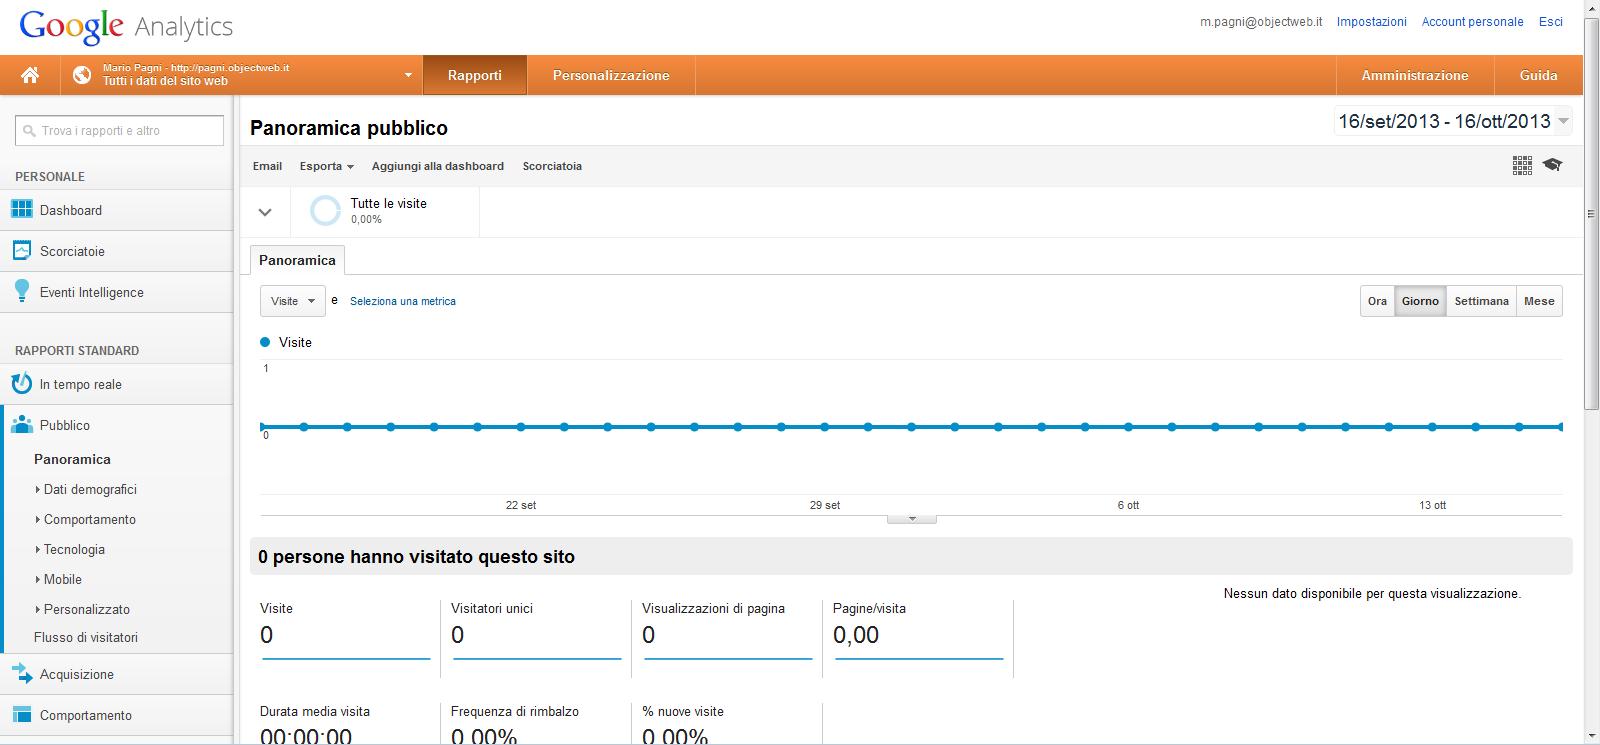
Task: Click the Dashboard grid icon in sidebar
Action: tap(21, 210)
